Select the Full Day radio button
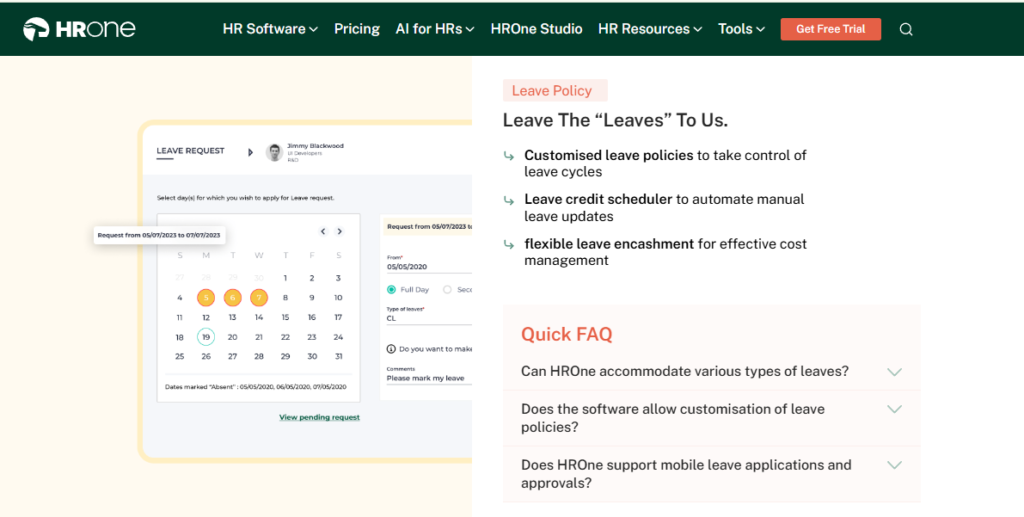 [x=391, y=289]
